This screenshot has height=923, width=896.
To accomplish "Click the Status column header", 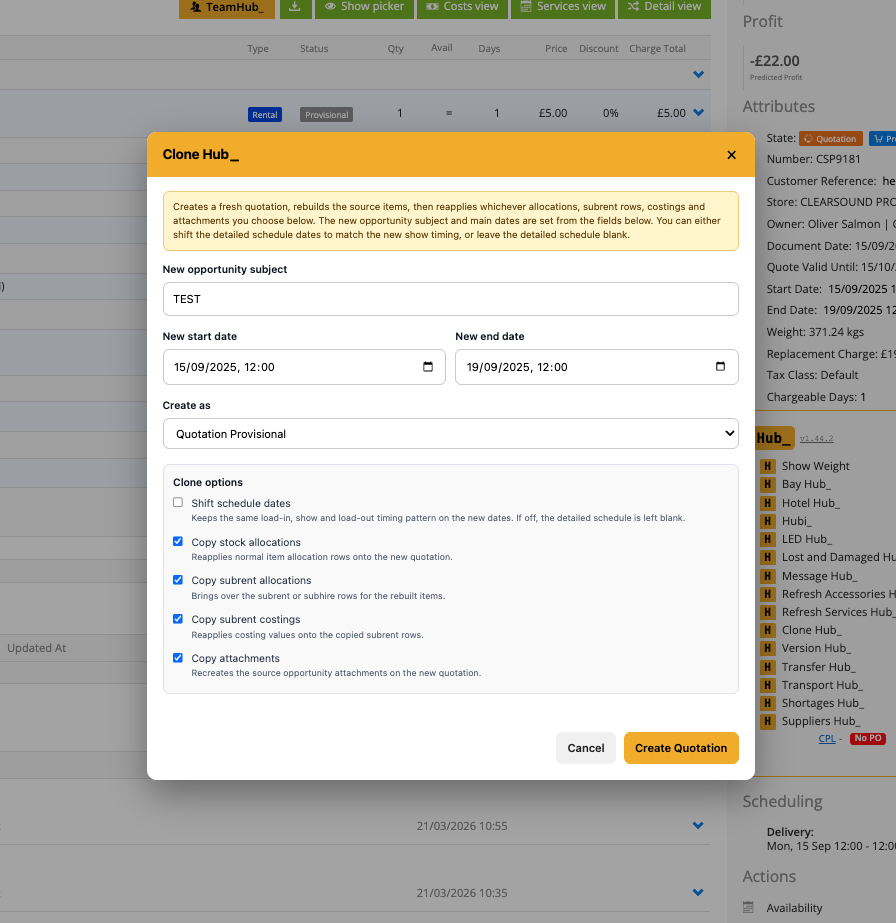I will pyautogui.click(x=314, y=48).
